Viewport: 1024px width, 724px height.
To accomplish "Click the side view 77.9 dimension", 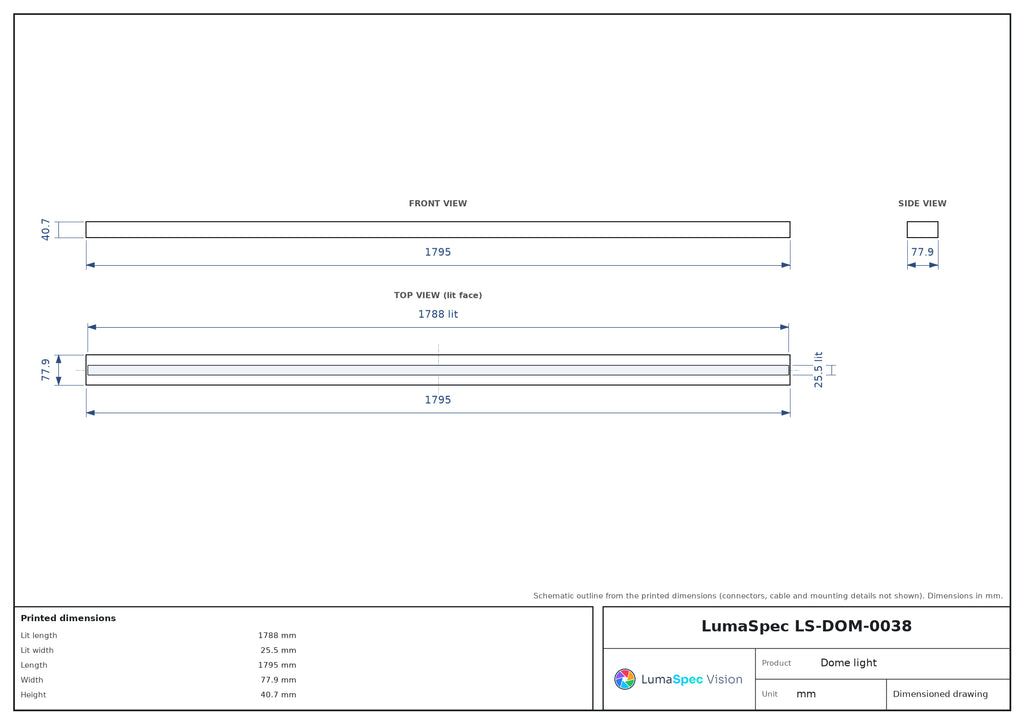I will click(x=922, y=251).
